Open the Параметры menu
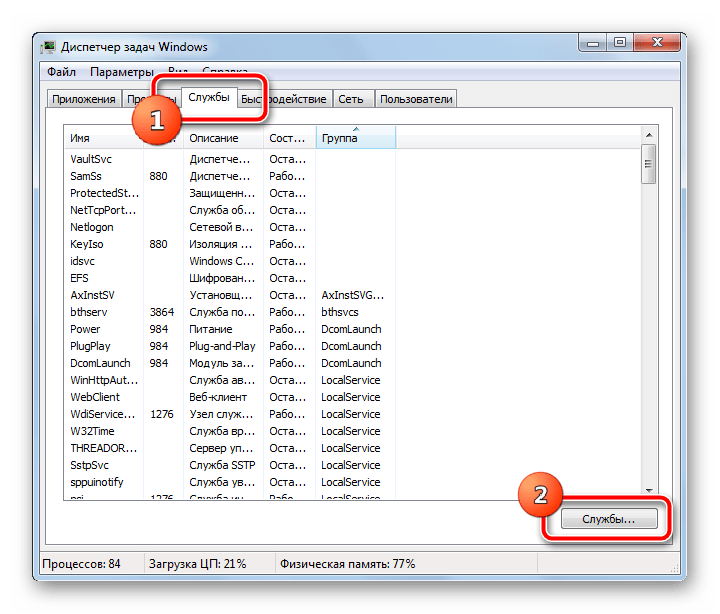The image size is (720, 614). (x=122, y=72)
